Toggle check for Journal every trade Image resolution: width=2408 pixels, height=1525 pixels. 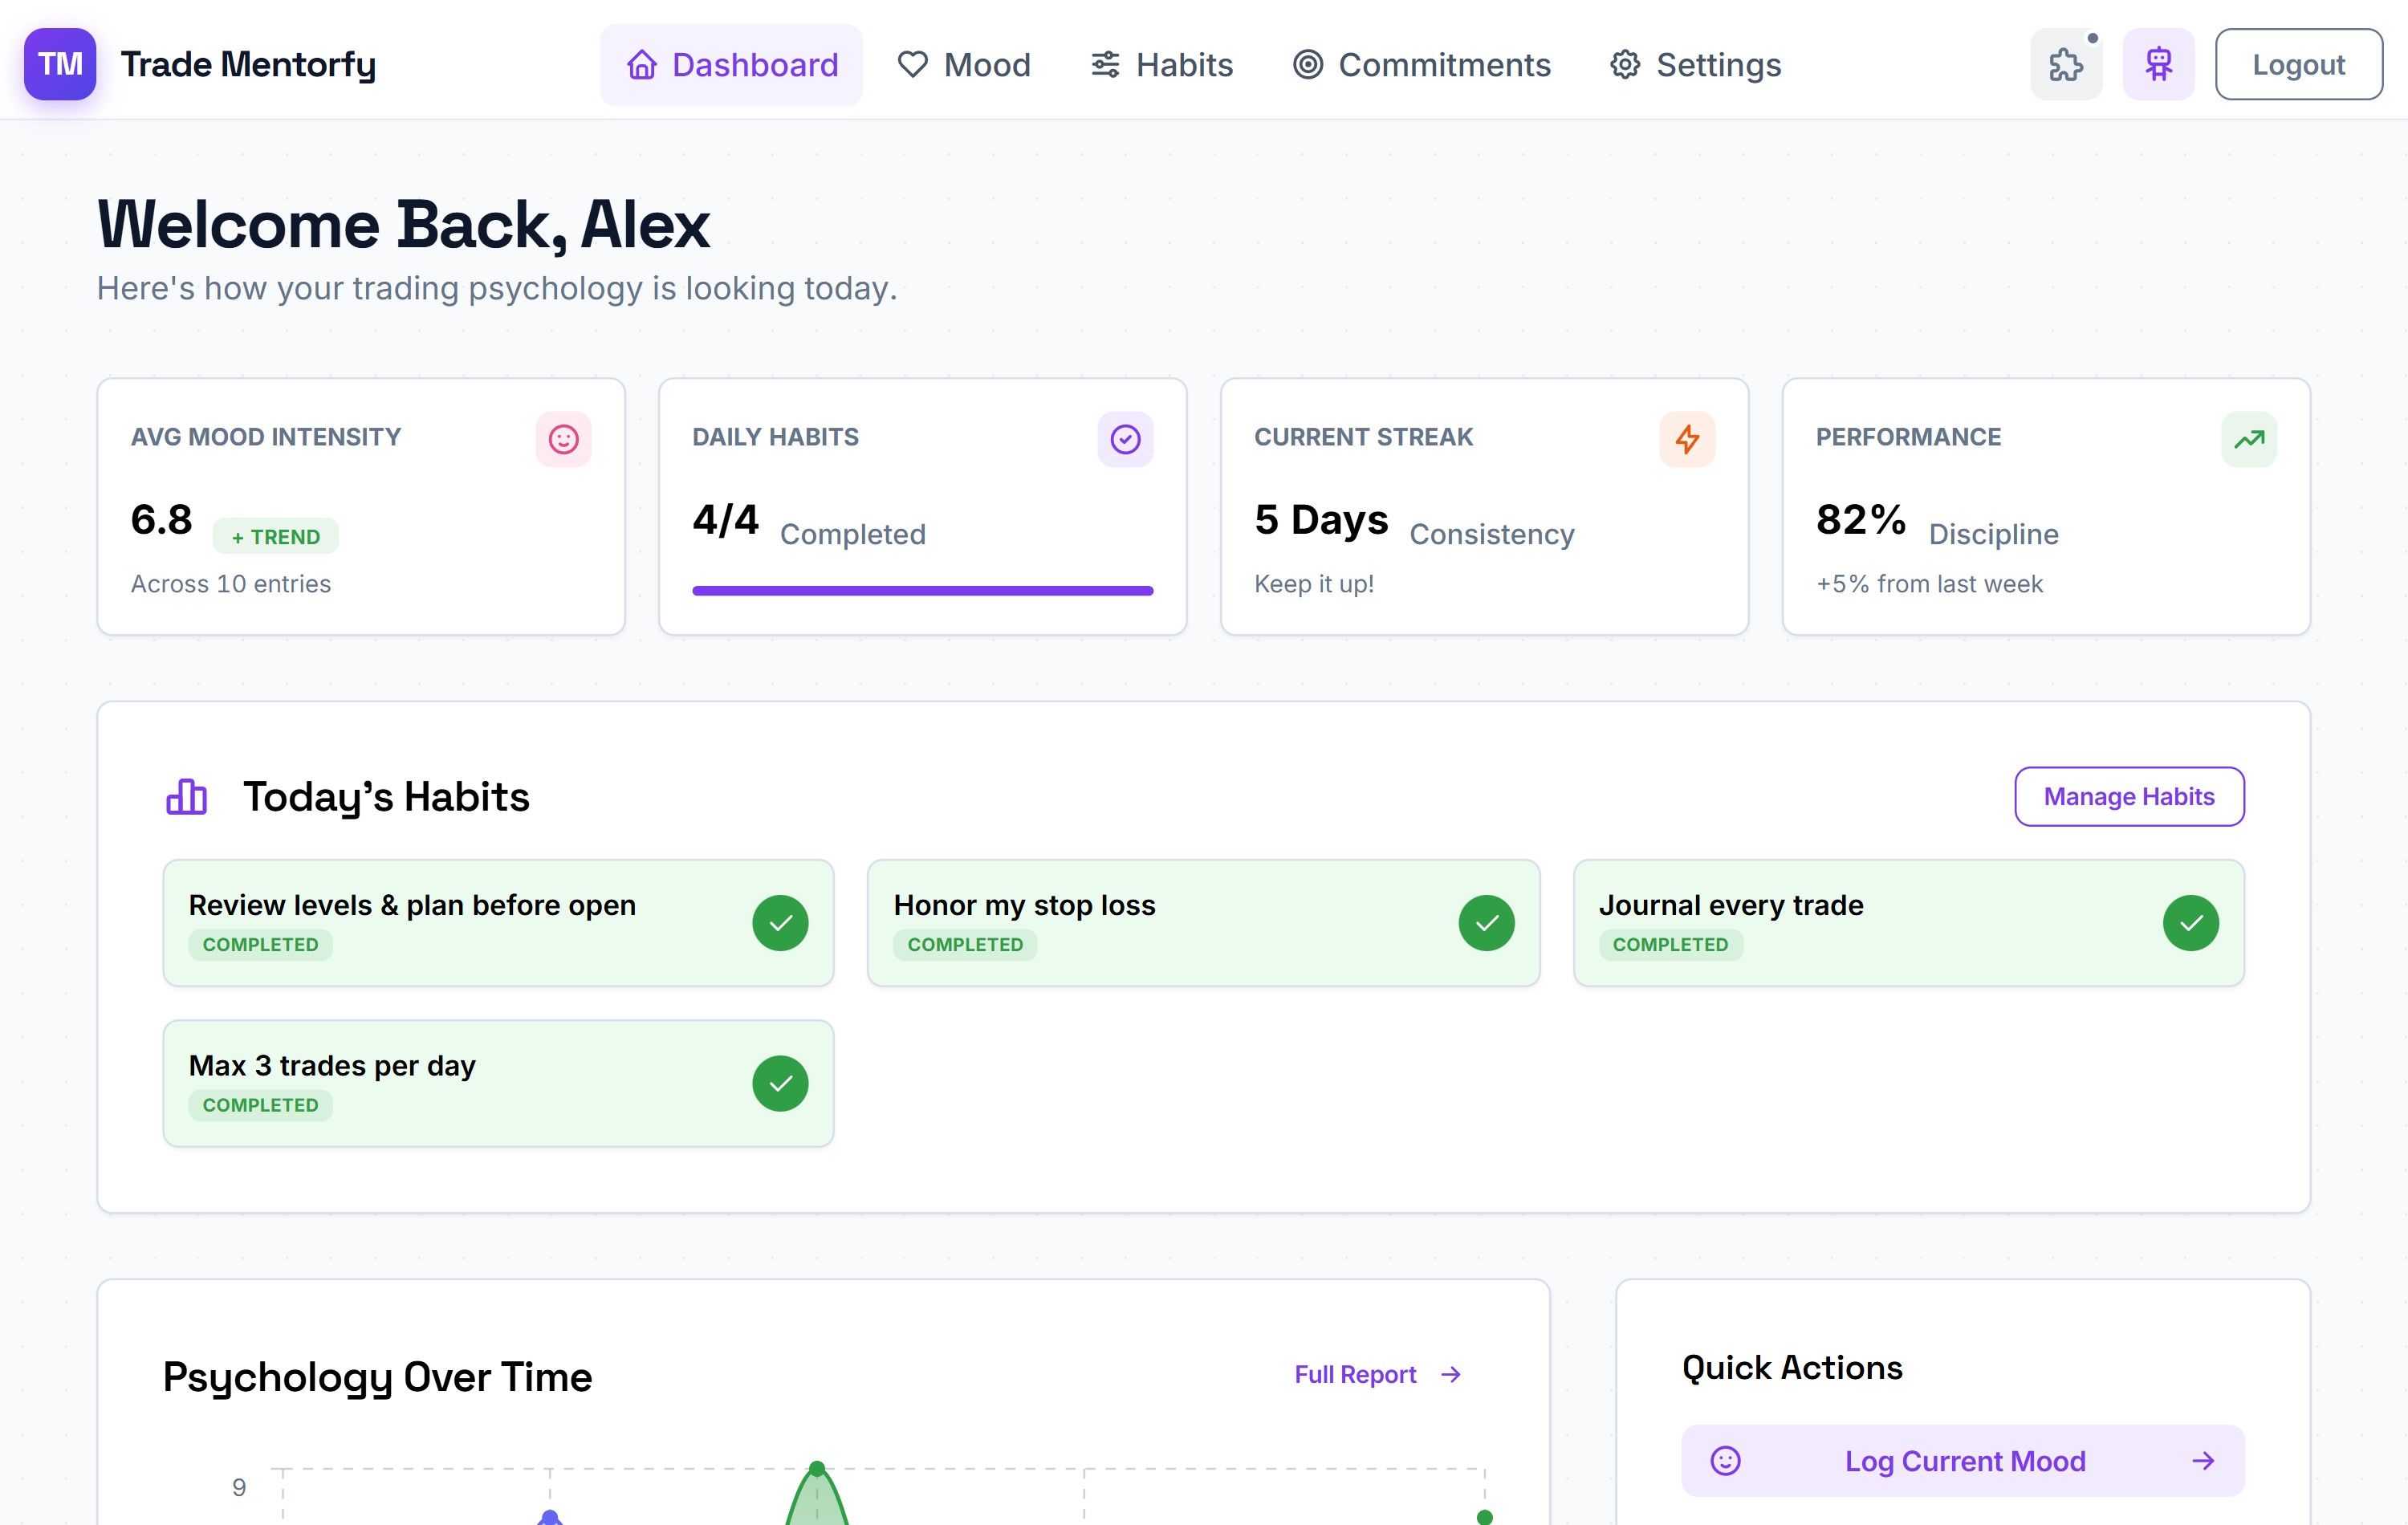[x=2191, y=923]
